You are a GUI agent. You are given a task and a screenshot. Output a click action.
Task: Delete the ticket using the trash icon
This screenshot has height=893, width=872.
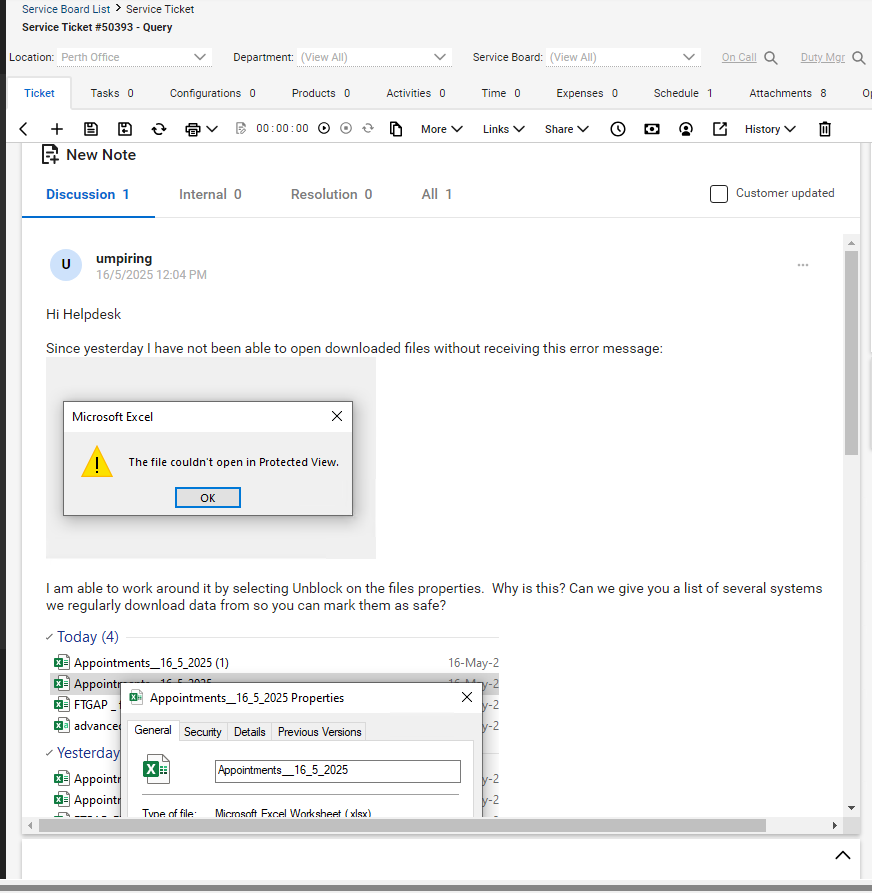point(825,129)
